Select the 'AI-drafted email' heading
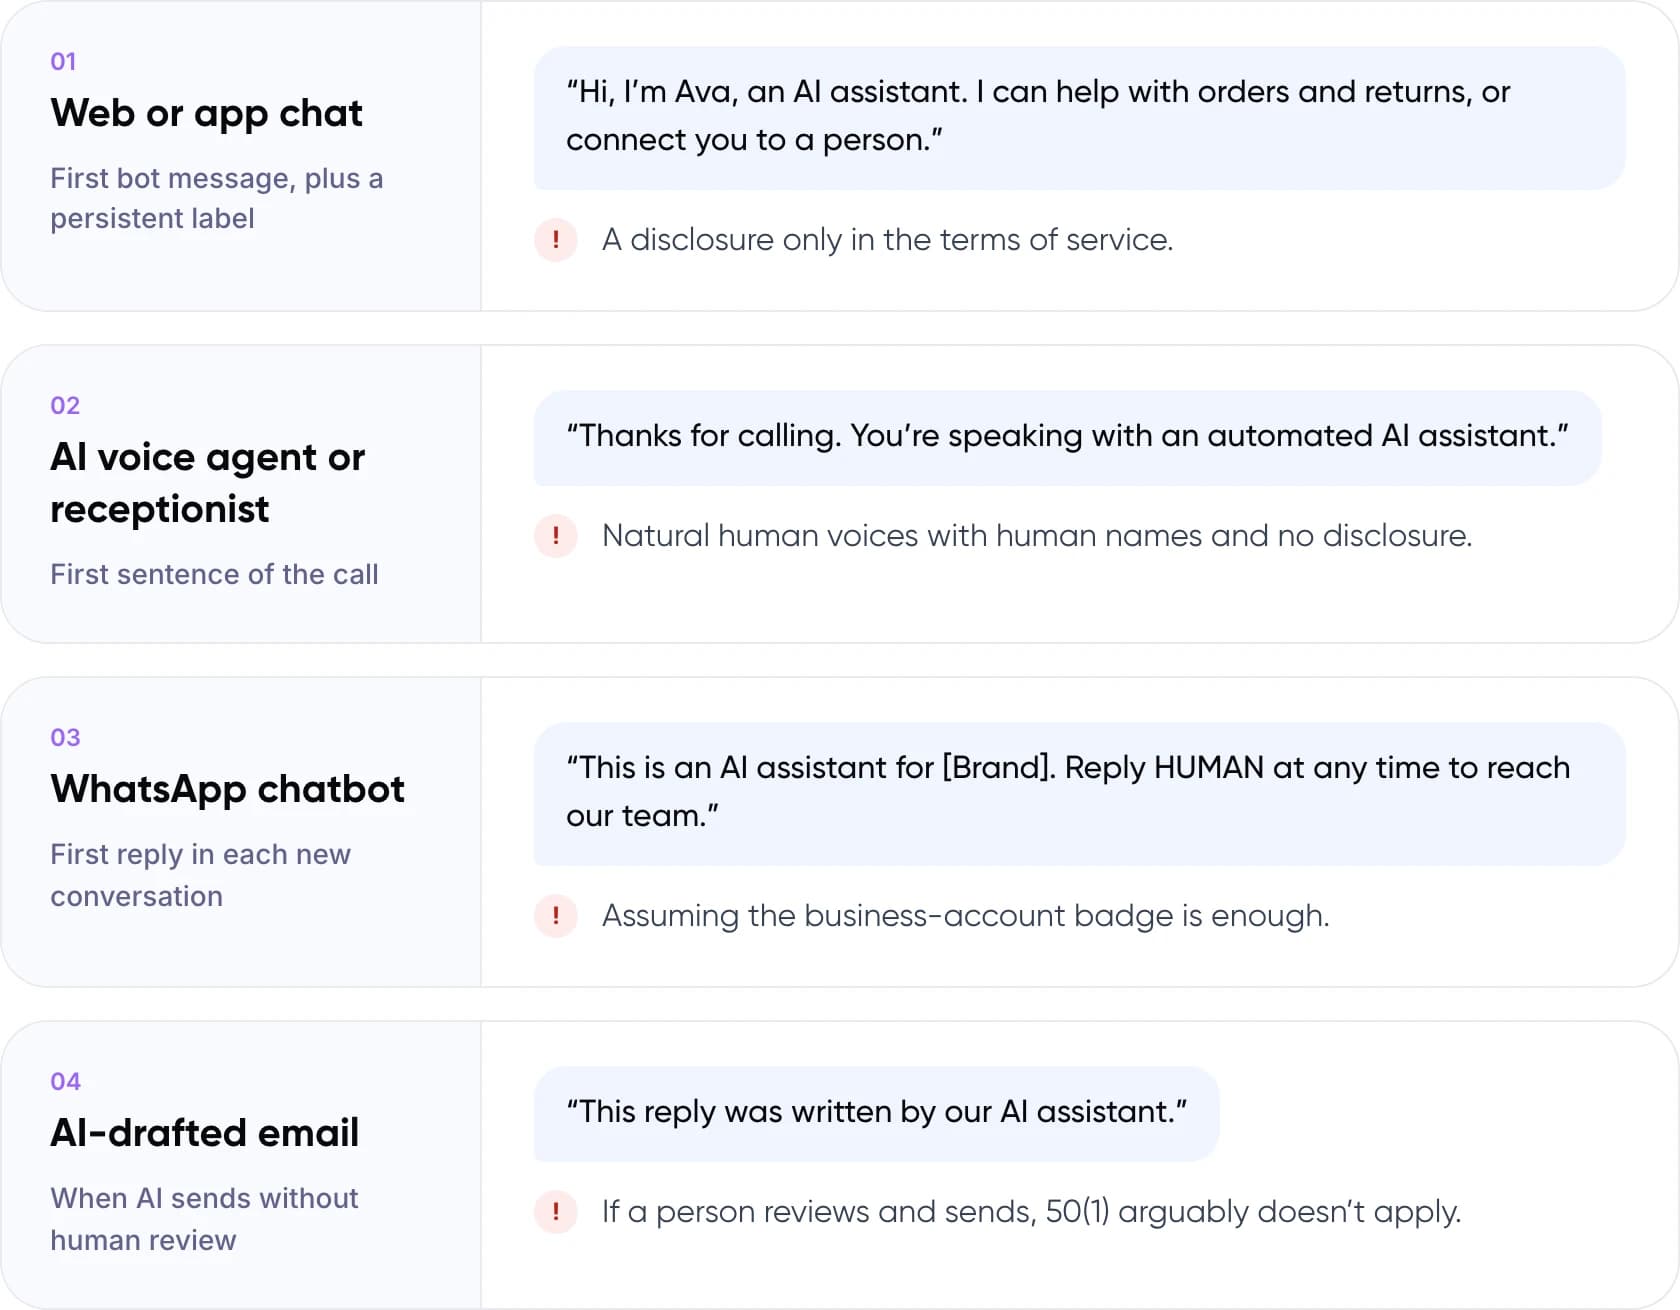 pyautogui.click(x=204, y=1133)
